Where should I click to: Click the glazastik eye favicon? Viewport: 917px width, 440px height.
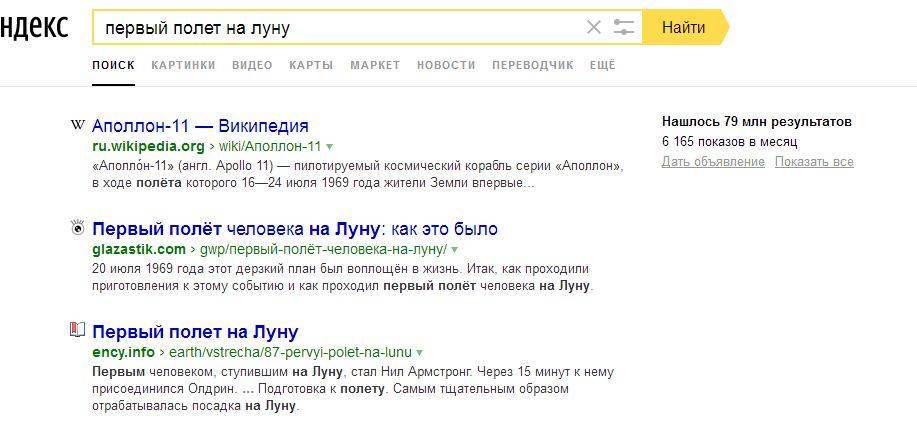77,229
